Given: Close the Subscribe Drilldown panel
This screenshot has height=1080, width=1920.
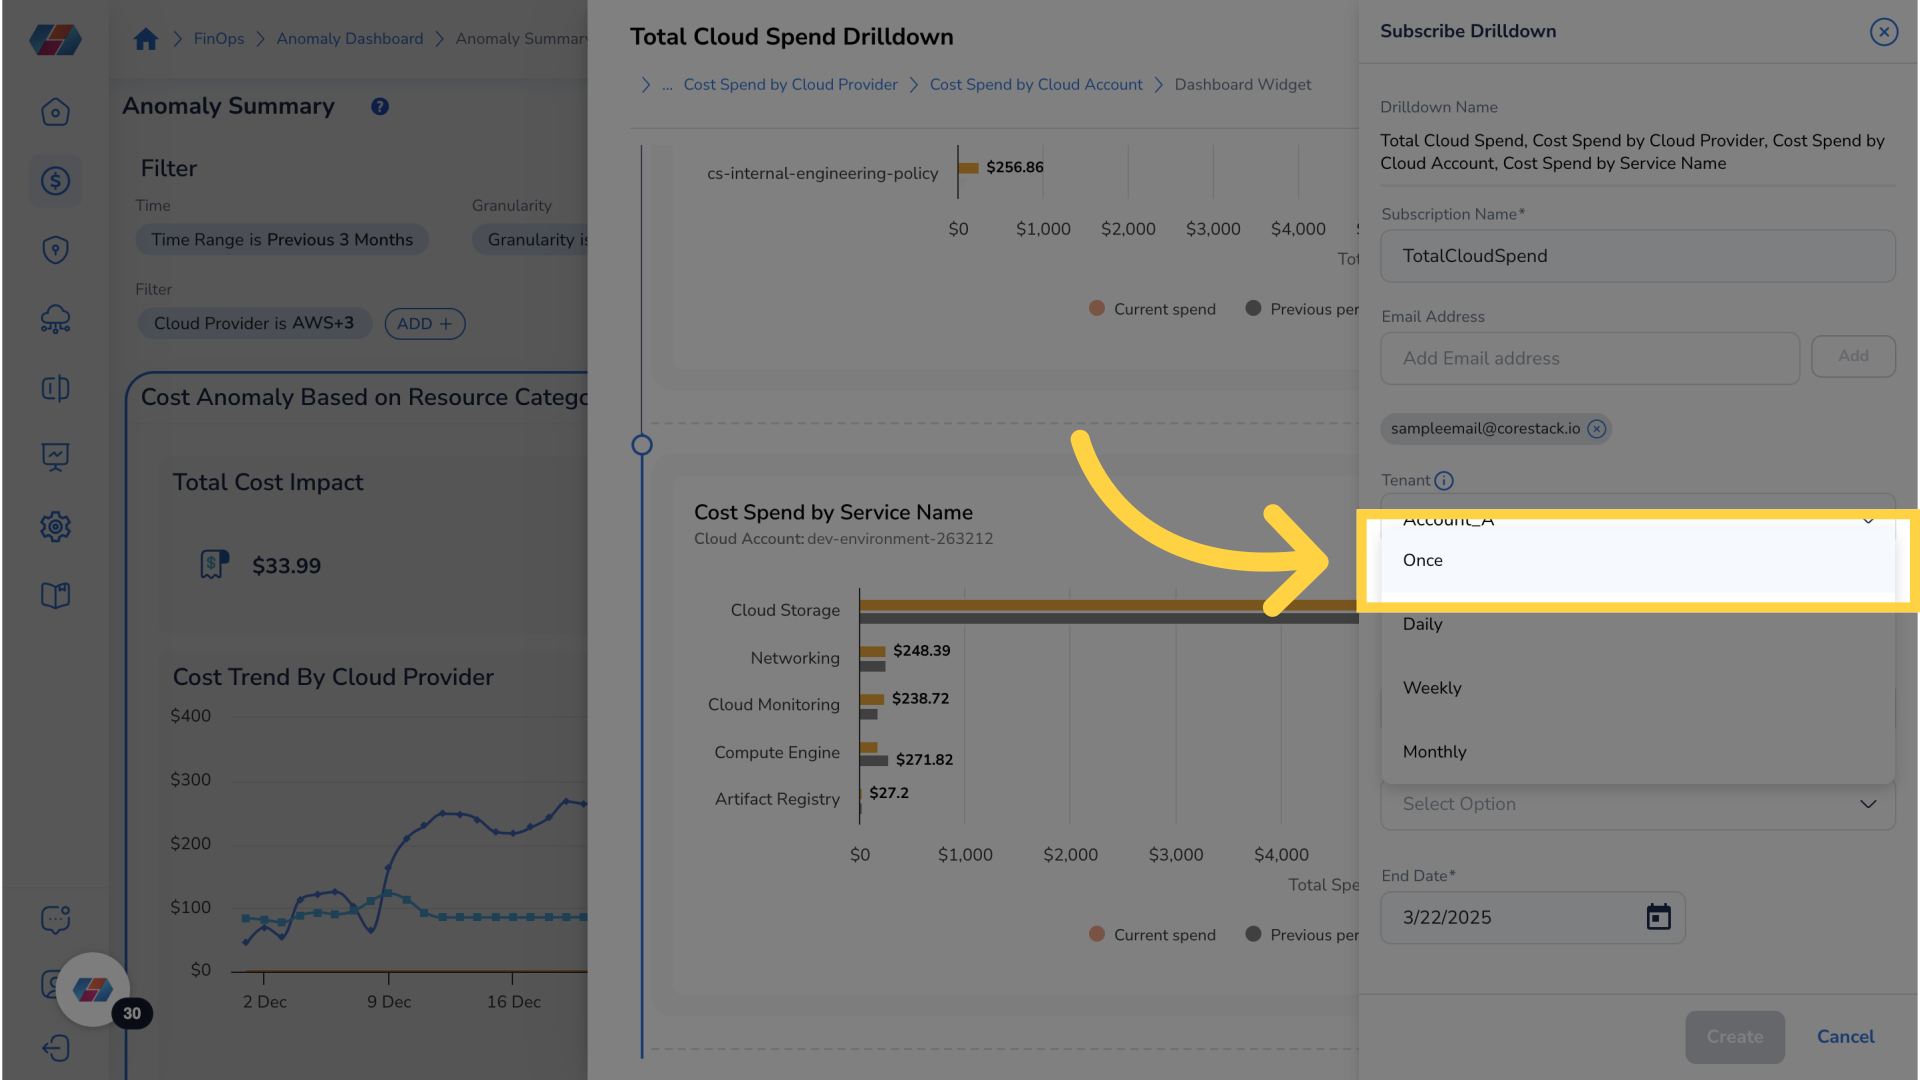Looking at the screenshot, I should (x=1884, y=32).
